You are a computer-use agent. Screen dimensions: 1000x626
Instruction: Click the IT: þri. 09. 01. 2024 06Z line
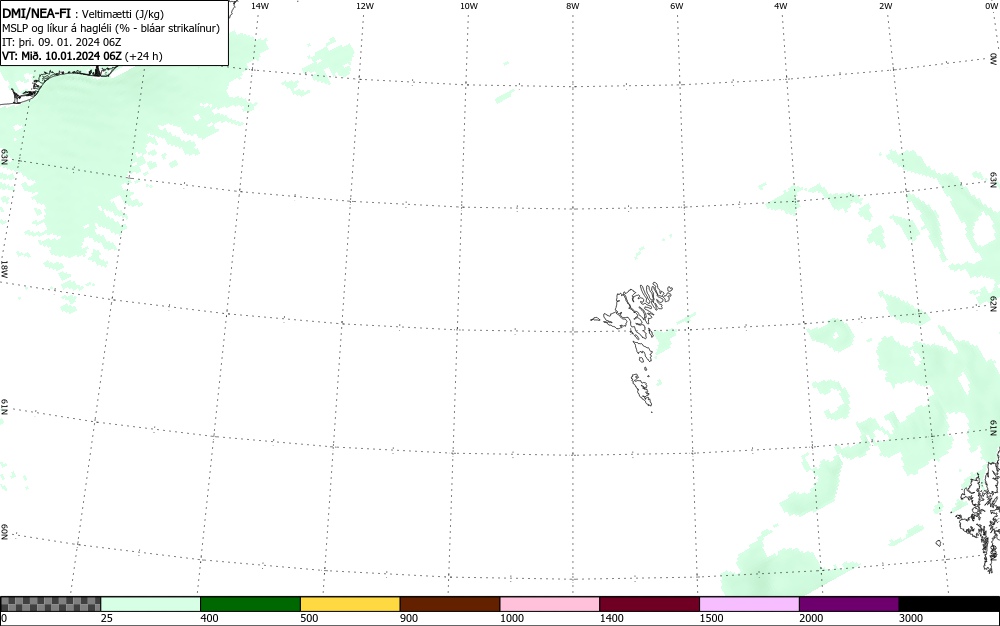coord(62,42)
